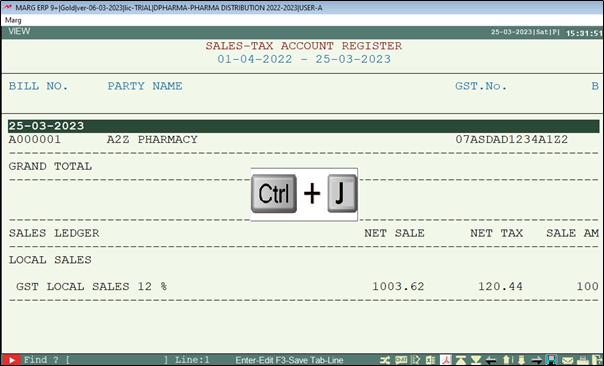Click the exit door icon at bar end
The height and width of the screenshot is (366, 604).
click(597, 360)
